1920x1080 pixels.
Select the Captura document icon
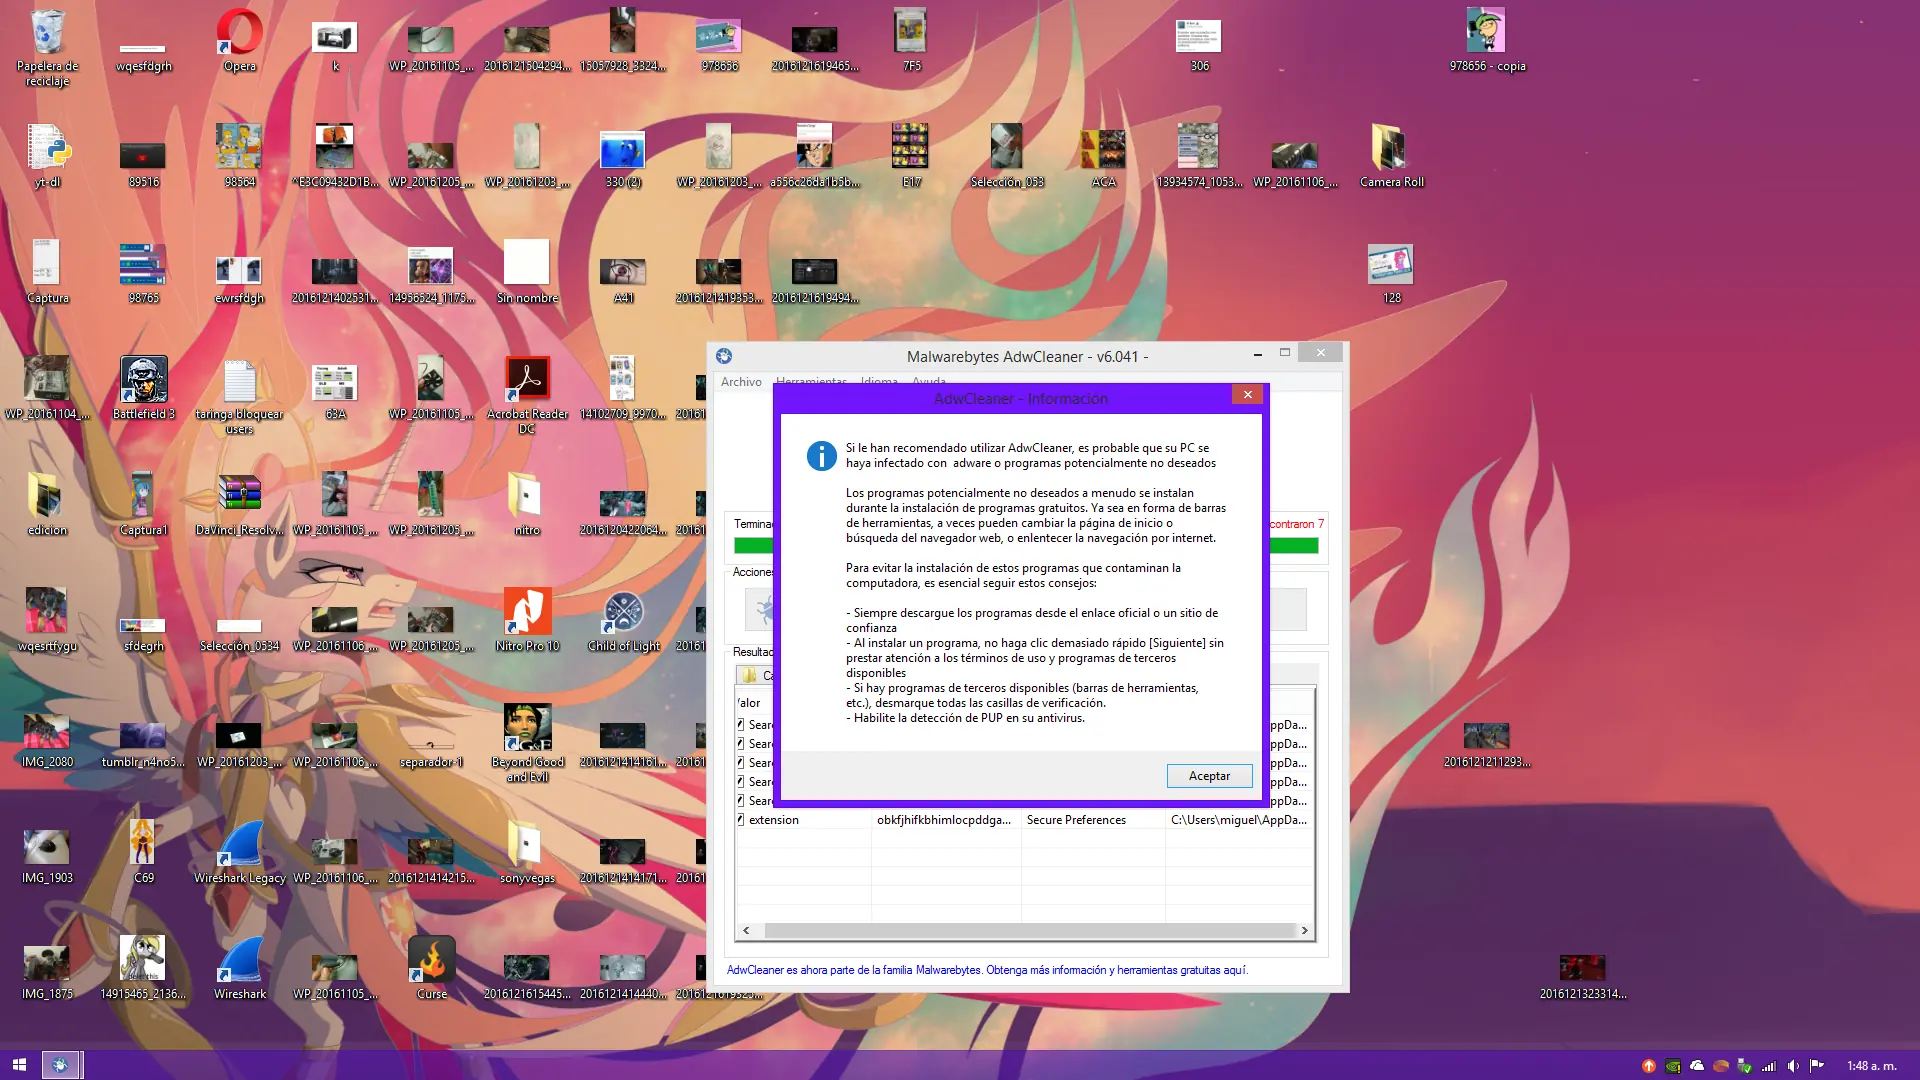pos(47,272)
